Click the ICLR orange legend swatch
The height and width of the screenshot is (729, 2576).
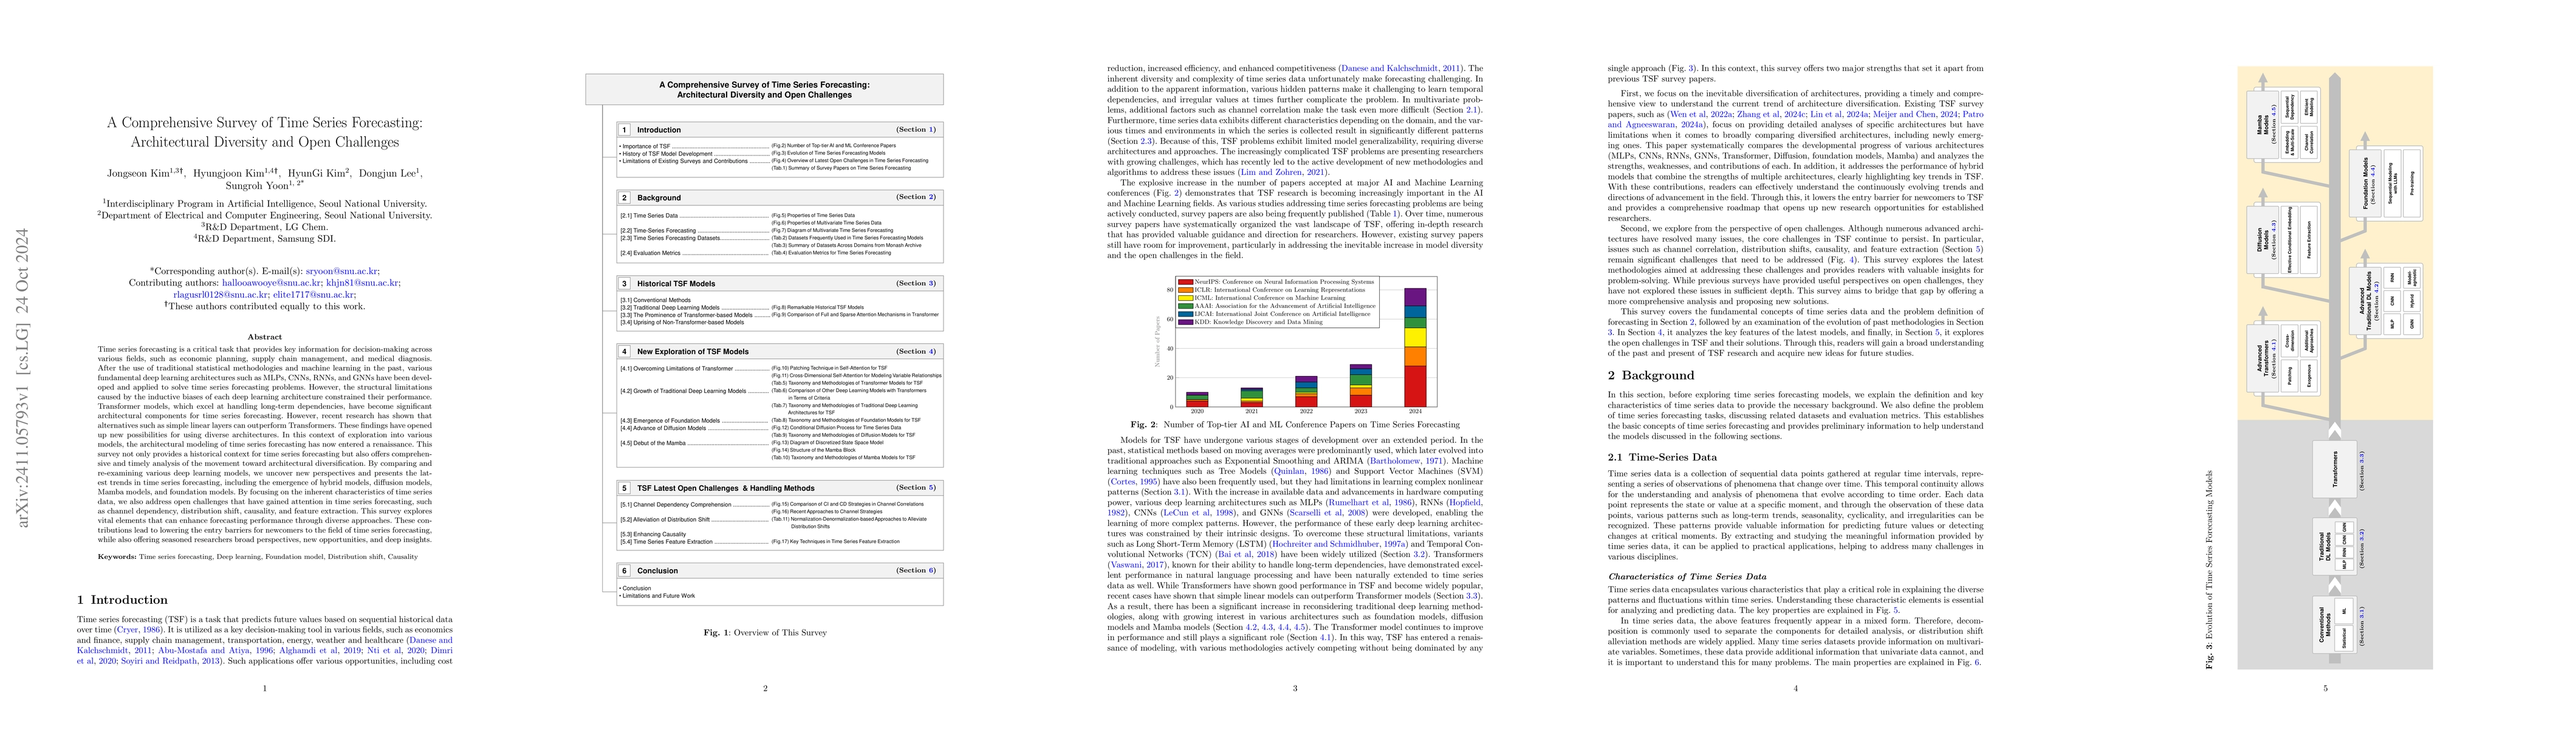pyautogui.click(x=1185, y=290)
